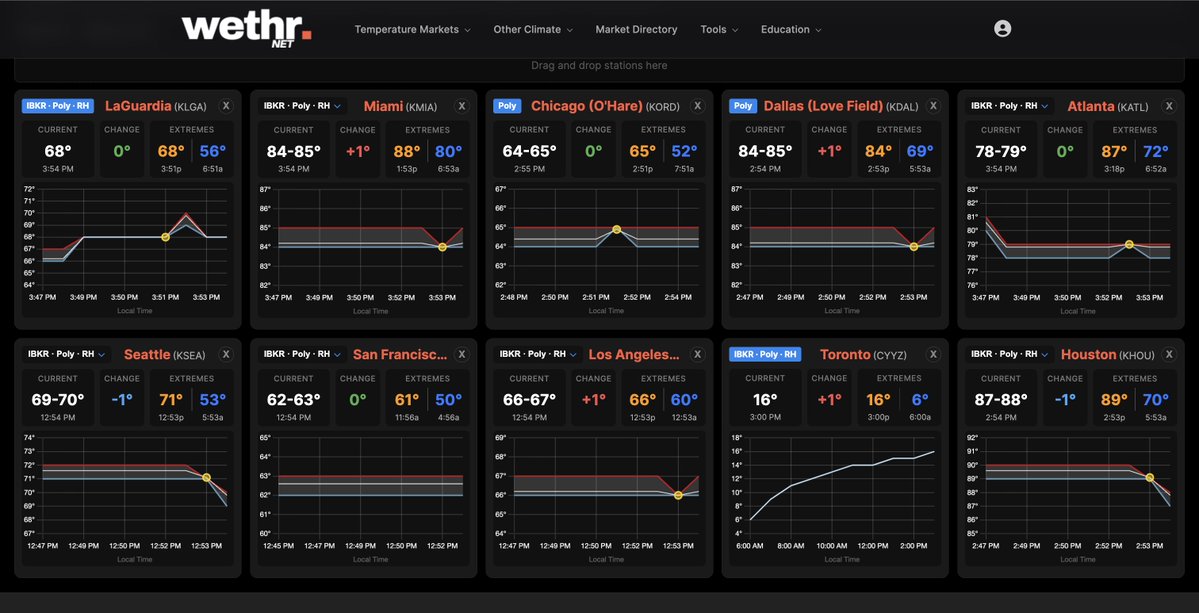Image resolution: width=1199 pixels, height=613 pixels.
Task: Click the yellow marker on Atlanta chart
Action: (x=1129, y=245)
